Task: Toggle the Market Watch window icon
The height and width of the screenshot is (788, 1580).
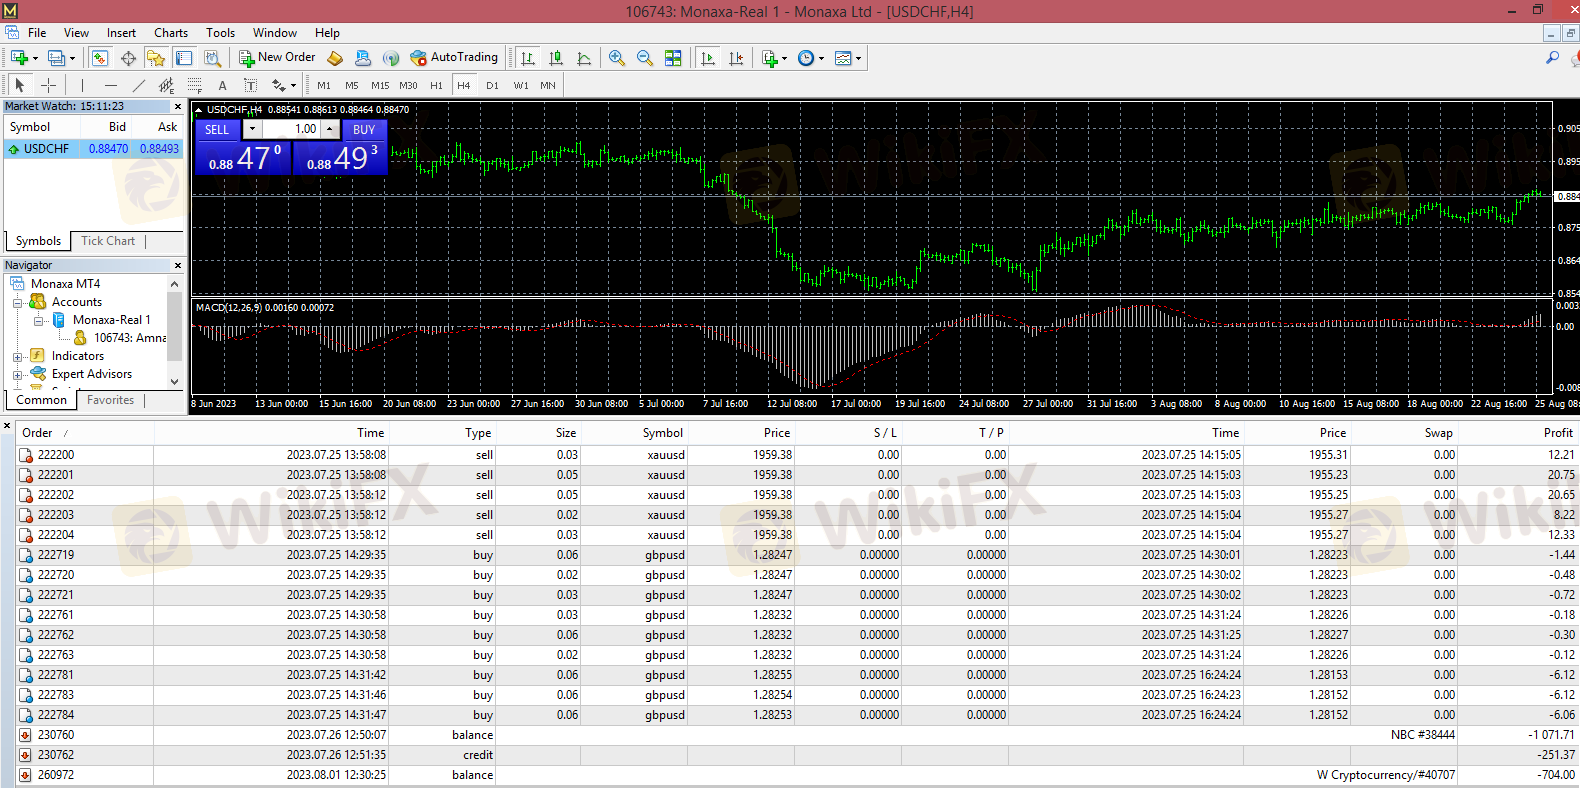Action: pos(100,58)
